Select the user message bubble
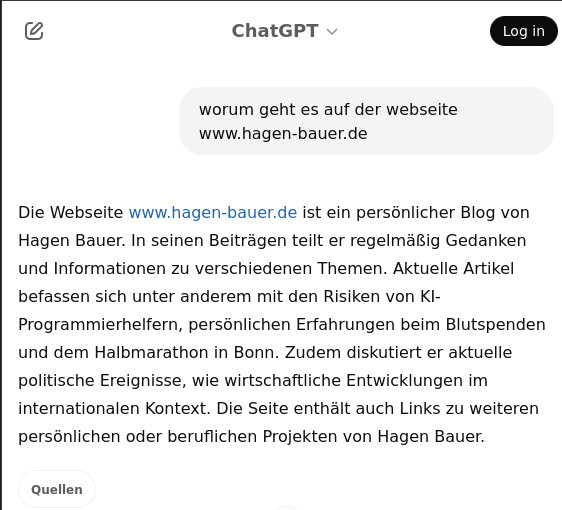Image resolution: width=562 pixels, height=510 pixels. [366, 121]
